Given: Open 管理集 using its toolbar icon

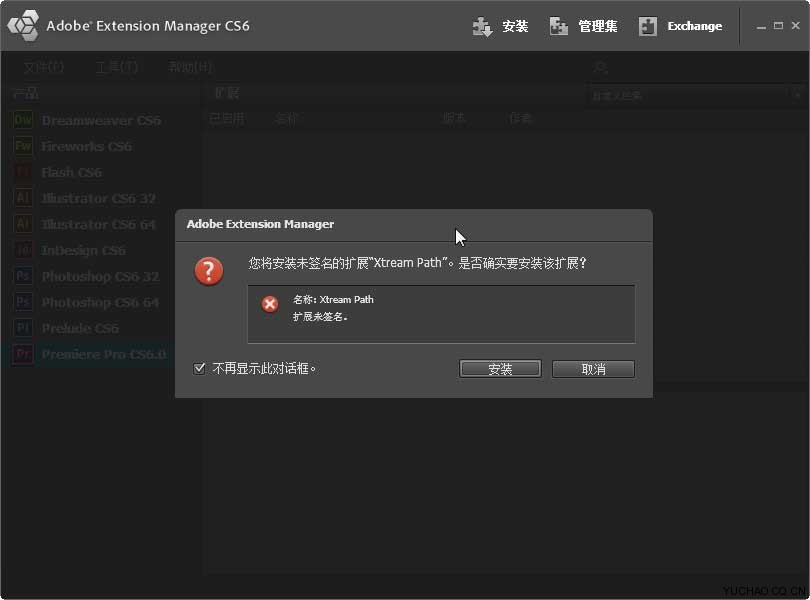Looking at the screenshot, I should 558,26.
